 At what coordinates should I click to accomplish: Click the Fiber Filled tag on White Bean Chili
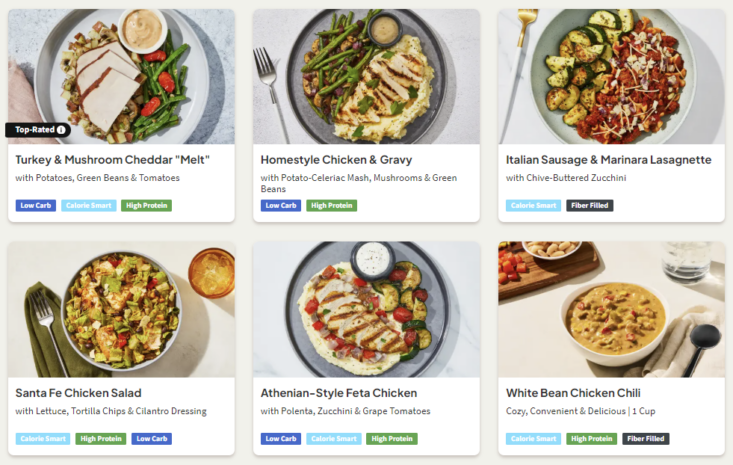click(x=645, y=439)
